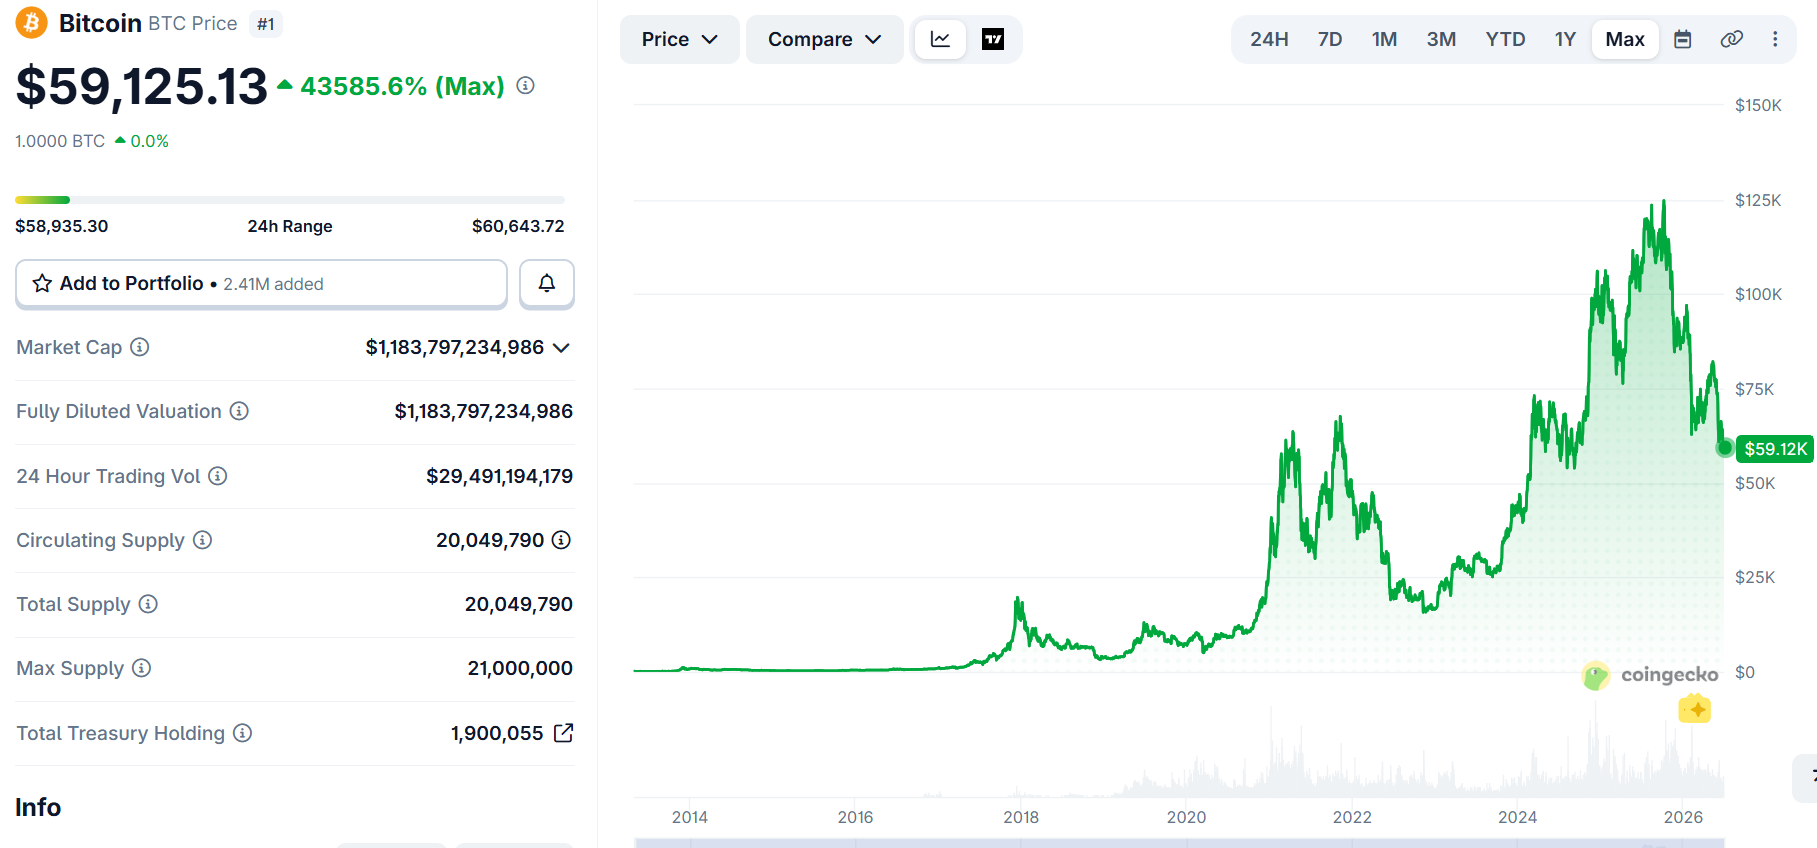The height and width of the screenshot is (848, 1817).
Task: Open the calendar date range picker
Action: 1683,39
